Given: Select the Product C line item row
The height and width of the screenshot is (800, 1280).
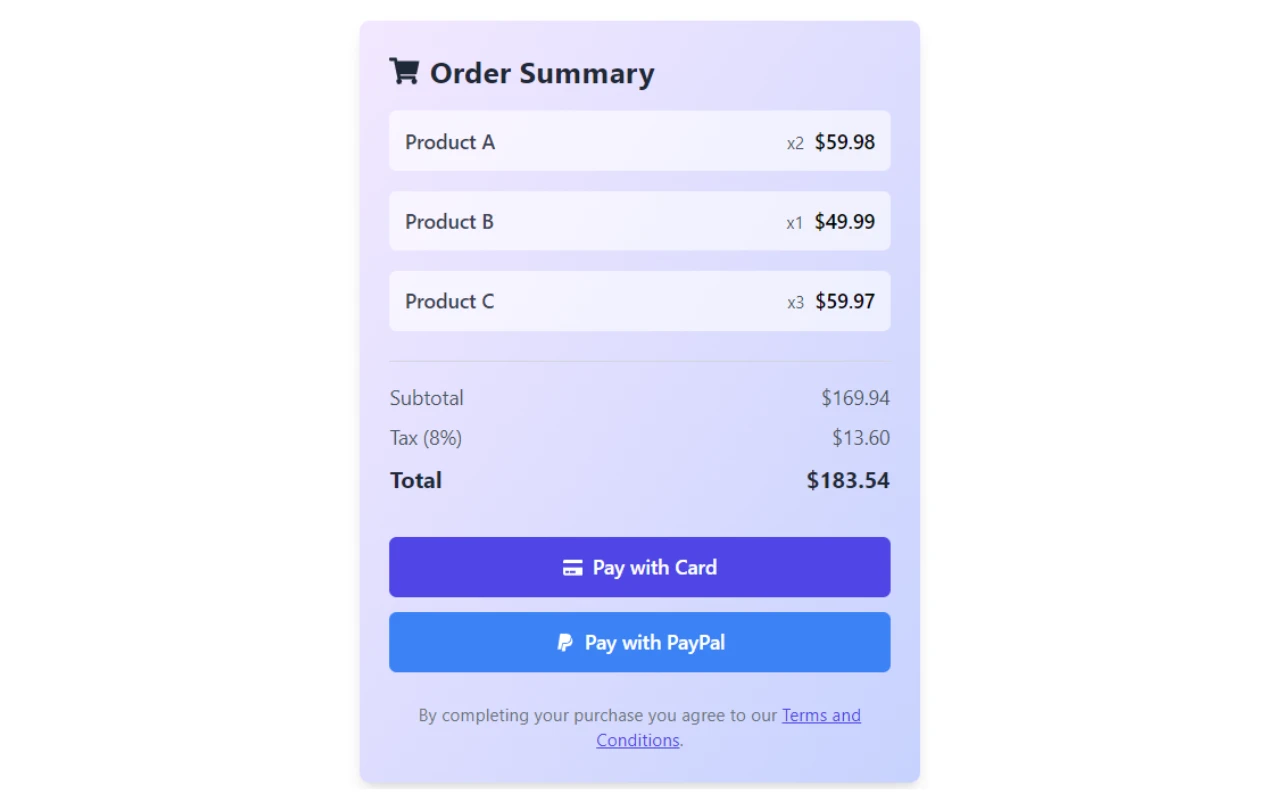Looking at the screenshot, I should click(x=640, y=301).
